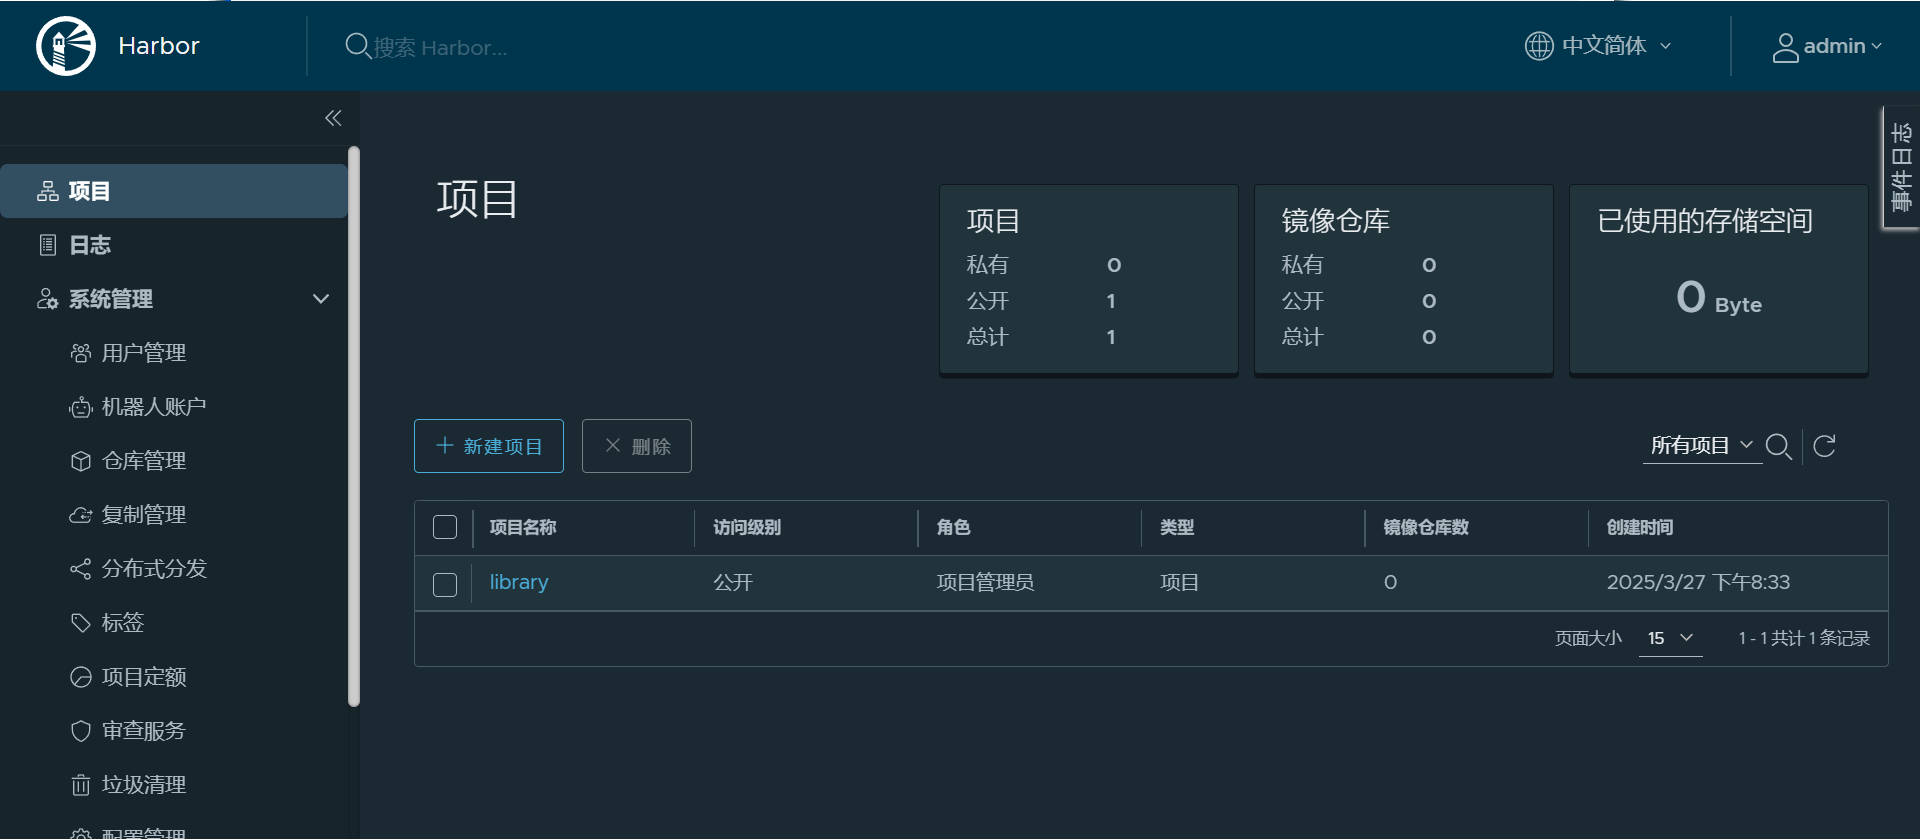This screenshot has width=1920, height=839.
Task: Click the refresh icon beside project search
Action: [x=1824, y=446]
